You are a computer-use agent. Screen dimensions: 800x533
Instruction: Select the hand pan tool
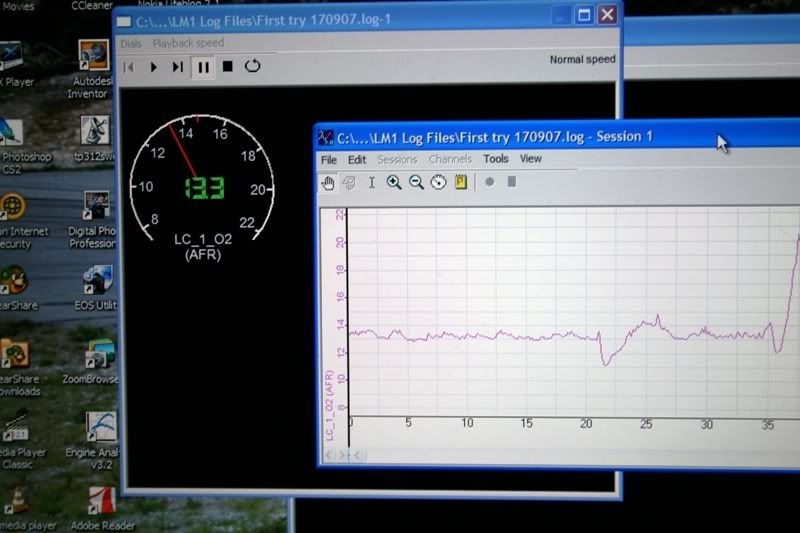tap(327, 182)
